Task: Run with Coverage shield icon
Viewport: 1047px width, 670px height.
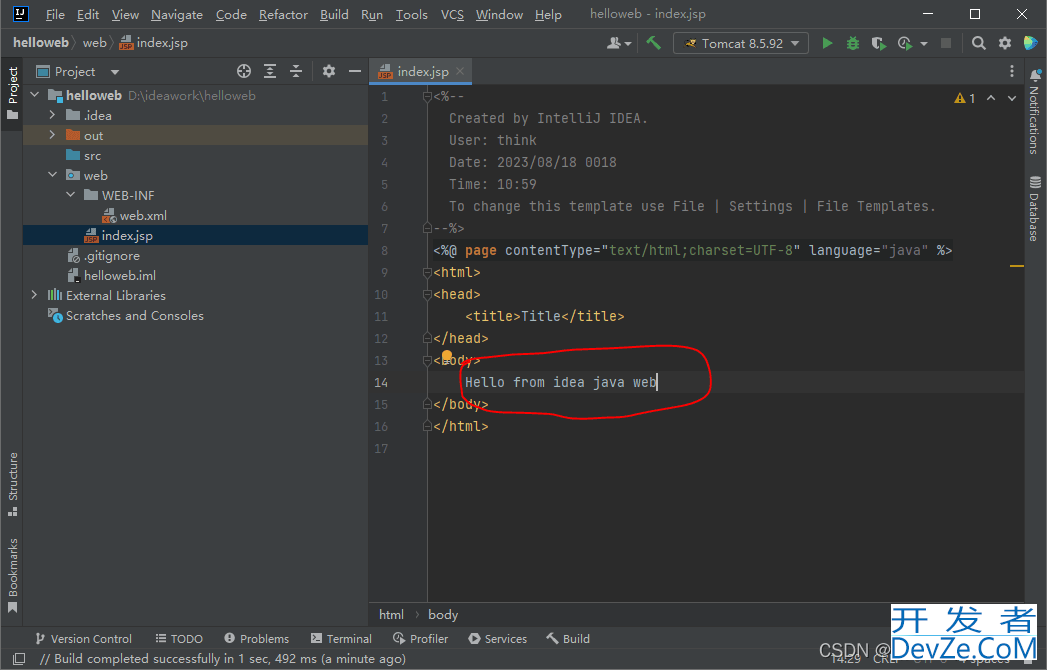Action: click(879, 43)
